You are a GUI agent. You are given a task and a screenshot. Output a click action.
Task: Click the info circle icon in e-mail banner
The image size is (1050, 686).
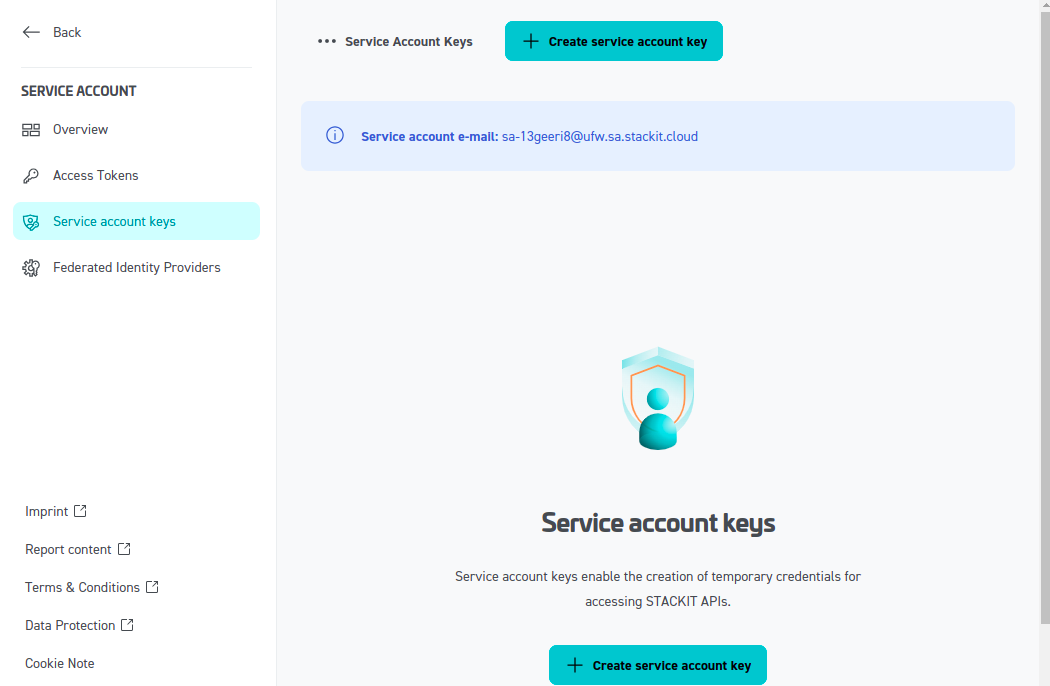[x=335, y=135]
